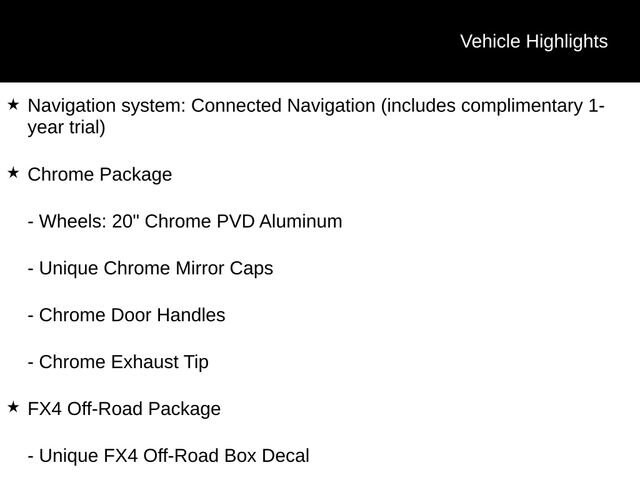Click the dash before Chrome Door Handles
Screen dimensions: 640x480
[31, 316]
